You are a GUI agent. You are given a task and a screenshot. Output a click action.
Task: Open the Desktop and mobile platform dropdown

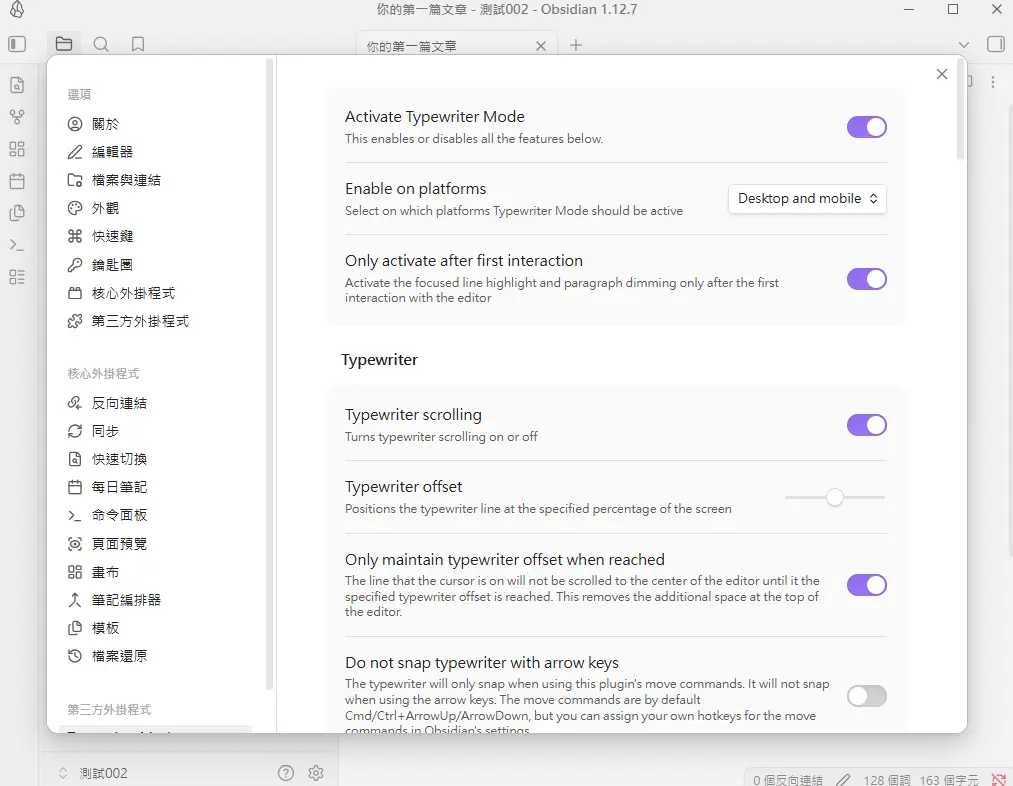pyautogui.click(x=807, y=199)
